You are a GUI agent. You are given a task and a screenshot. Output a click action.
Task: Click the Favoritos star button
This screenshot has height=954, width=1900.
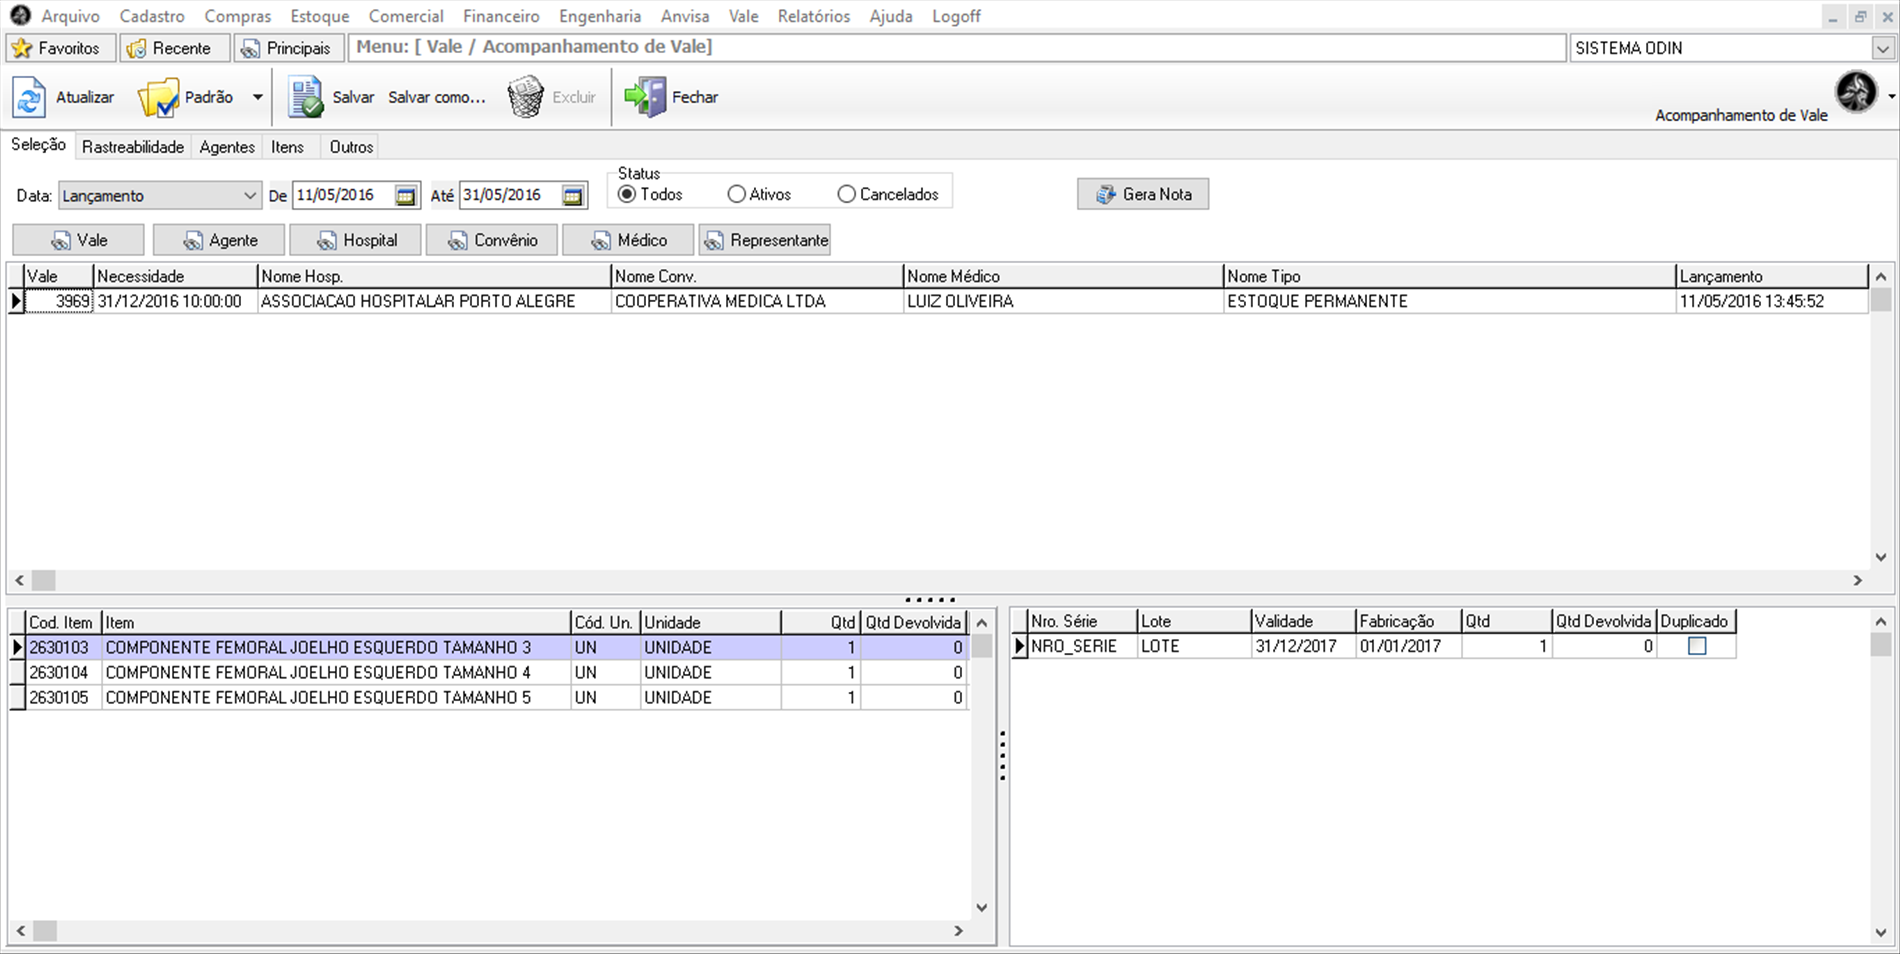coord(59,48)
